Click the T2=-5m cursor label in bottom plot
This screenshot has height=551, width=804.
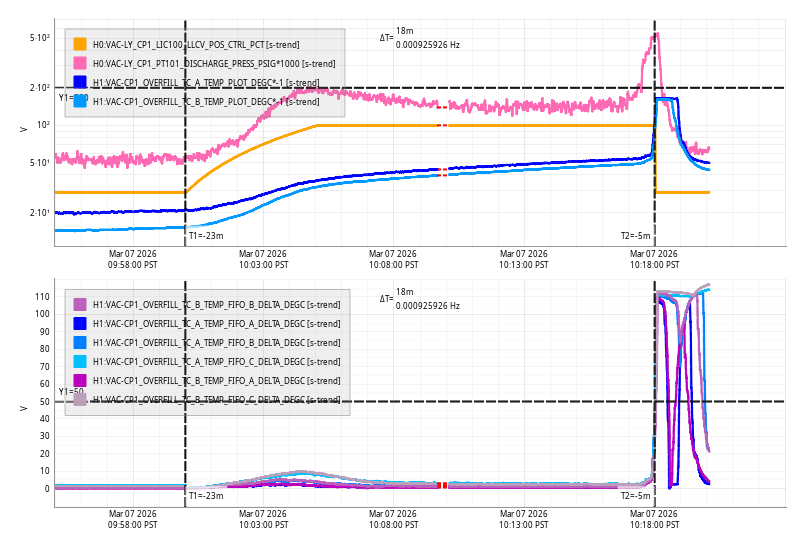pos(635,496)
